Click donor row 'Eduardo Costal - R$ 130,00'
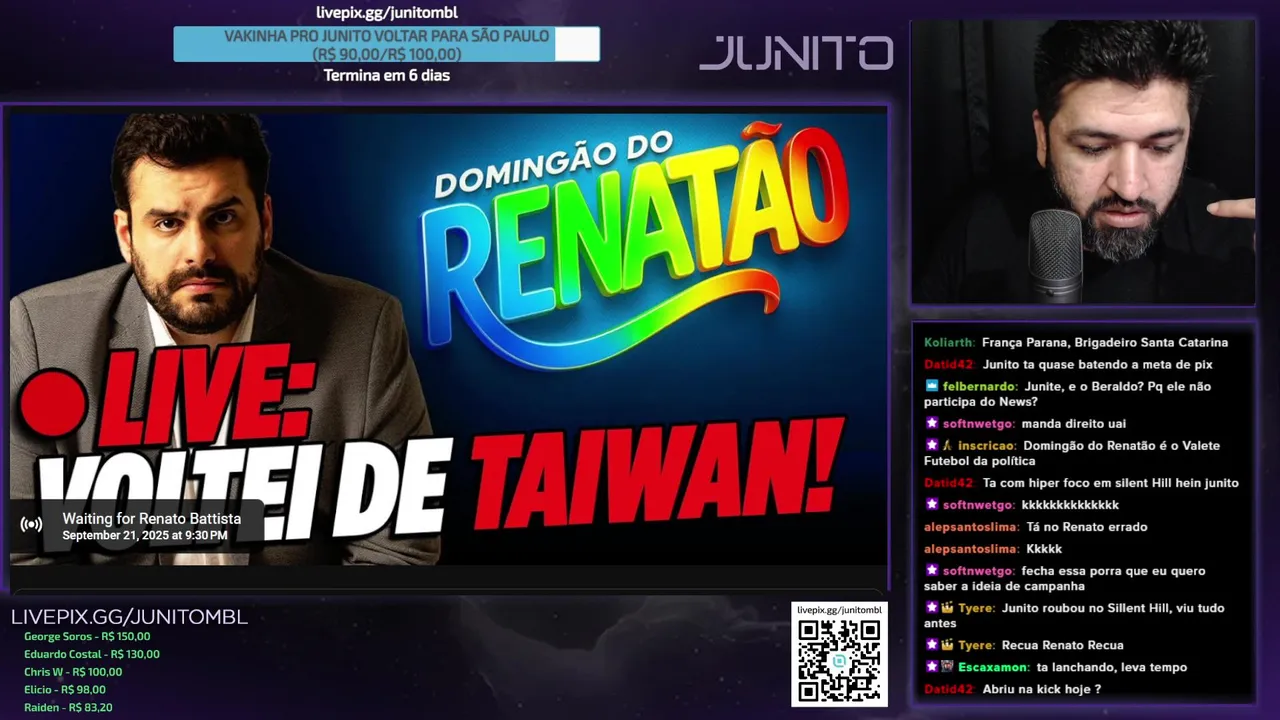Image resolution: width=1280 pixels, height=720 pixels. click(x=92, y=654)
